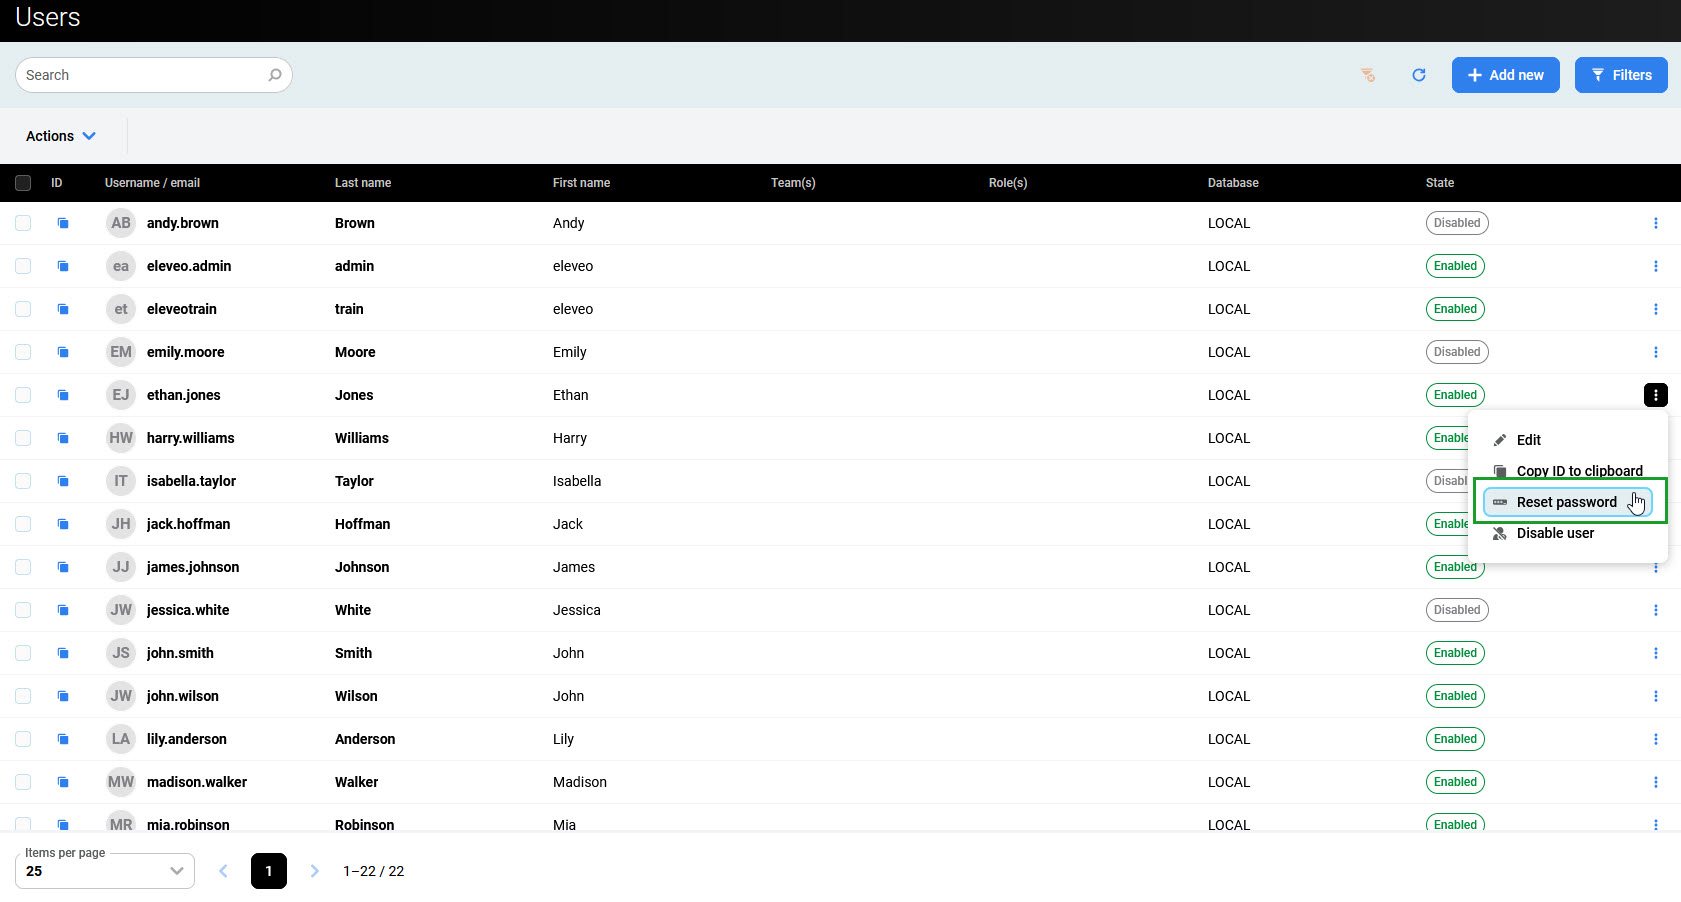The image size is (1681, 902).
Task: Click inside the Search input field
Action: pos(140,75)
